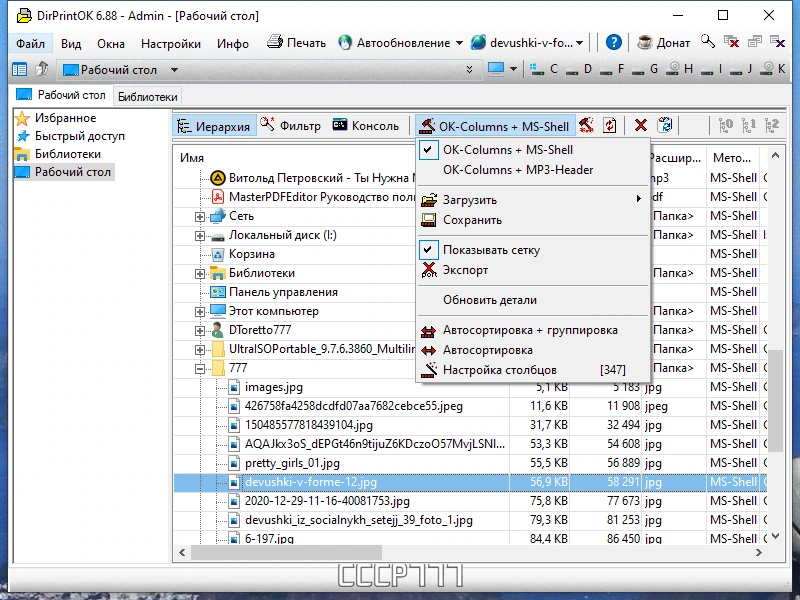This screenshot has width=800, height=600.
Task: Click the Консоль button
Action: (365, 126)
